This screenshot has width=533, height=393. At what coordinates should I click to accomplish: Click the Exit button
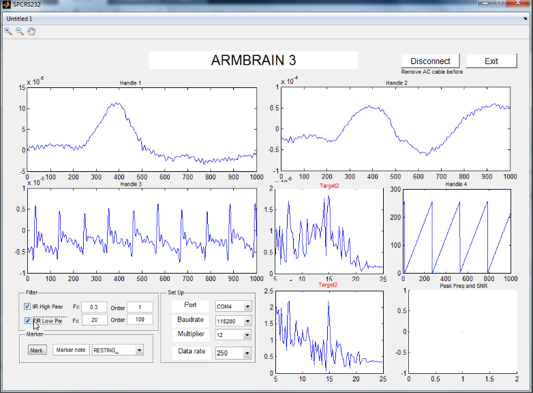[x=492, y=61]
